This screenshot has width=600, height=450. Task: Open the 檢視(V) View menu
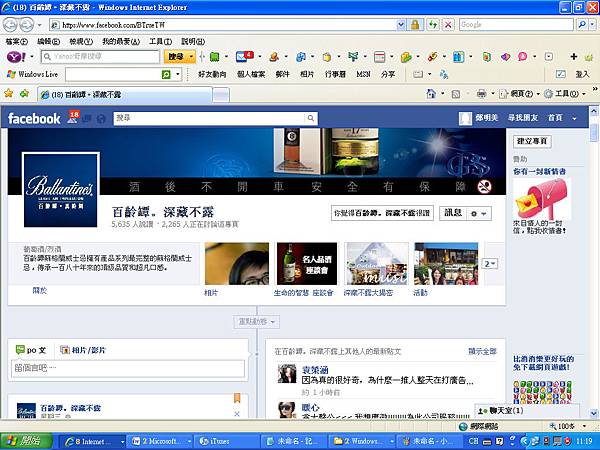click(81, 41)
